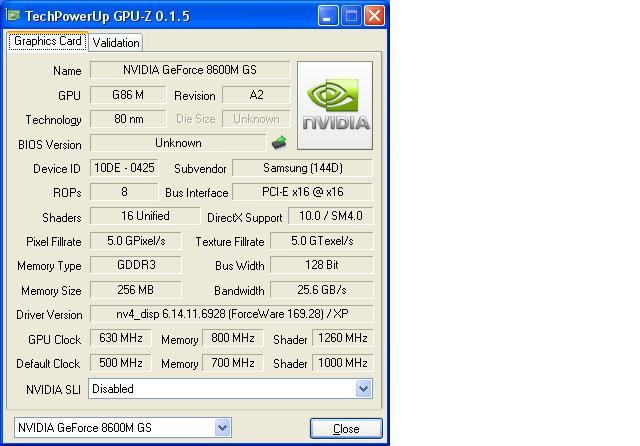
Task: Click the GPU selector text NVIDIA GeForce 8600M GS
Action: tap(85, 428)
